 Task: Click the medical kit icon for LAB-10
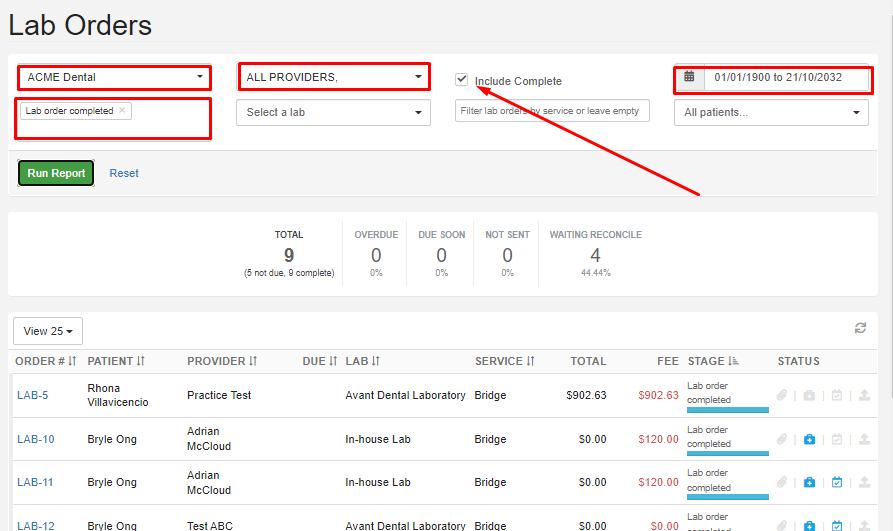tap(809, 439)
